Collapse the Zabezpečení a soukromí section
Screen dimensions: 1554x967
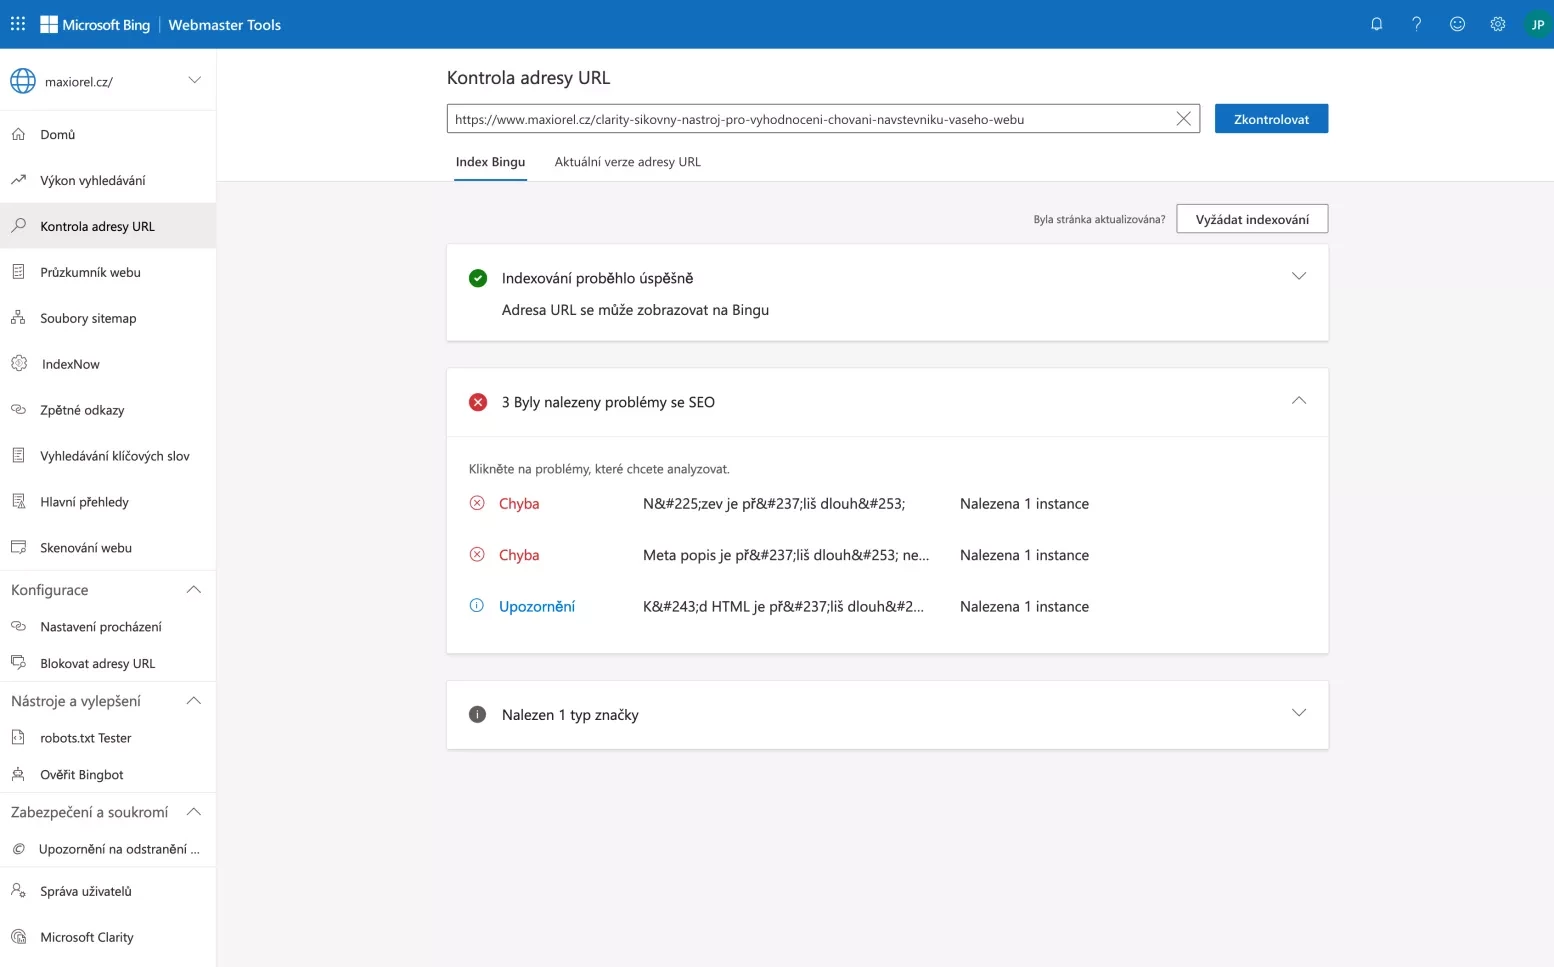194,812
